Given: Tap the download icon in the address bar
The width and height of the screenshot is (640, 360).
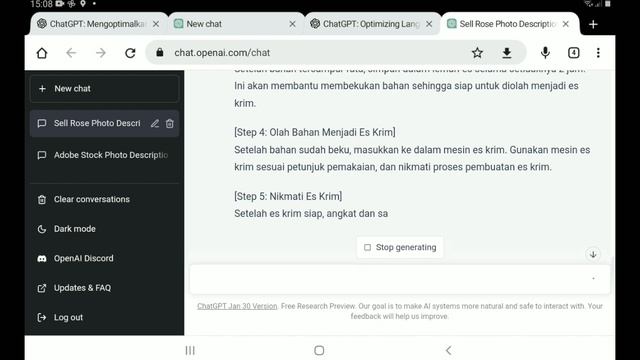Looking at the screenshot, I should [x=507, y=53].
